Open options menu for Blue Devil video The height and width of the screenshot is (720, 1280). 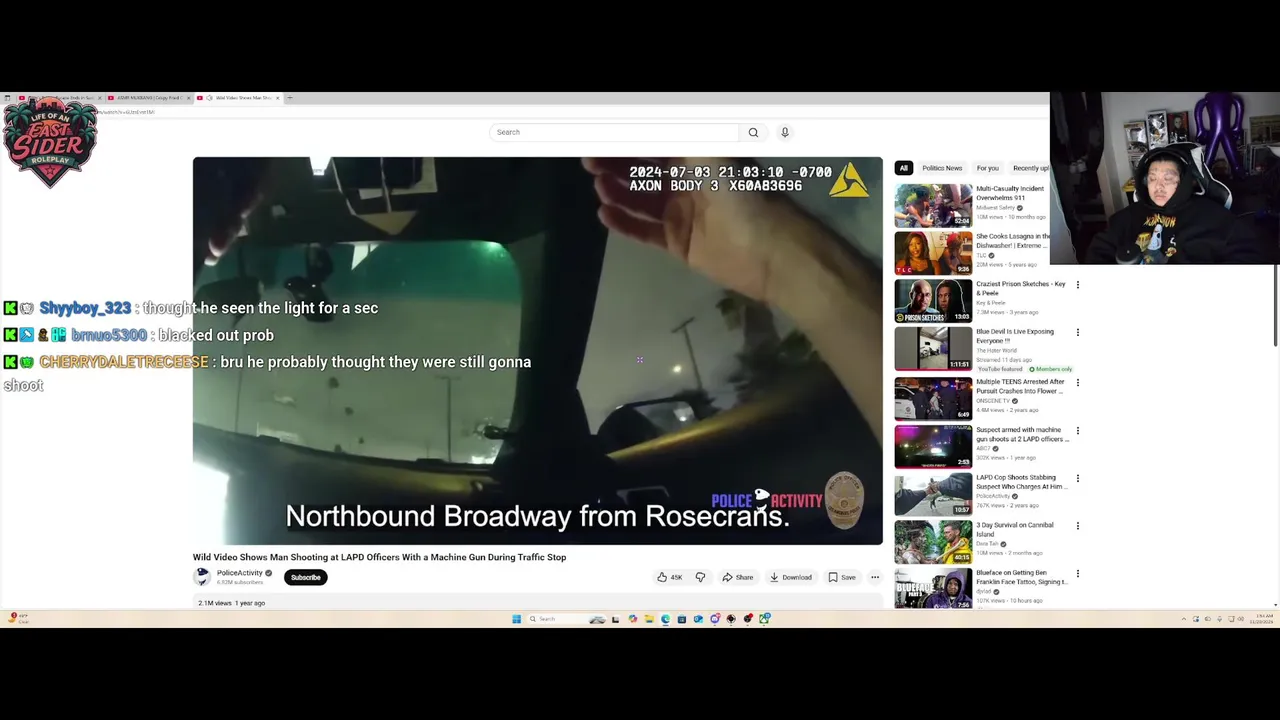(x=1077, y=333)
